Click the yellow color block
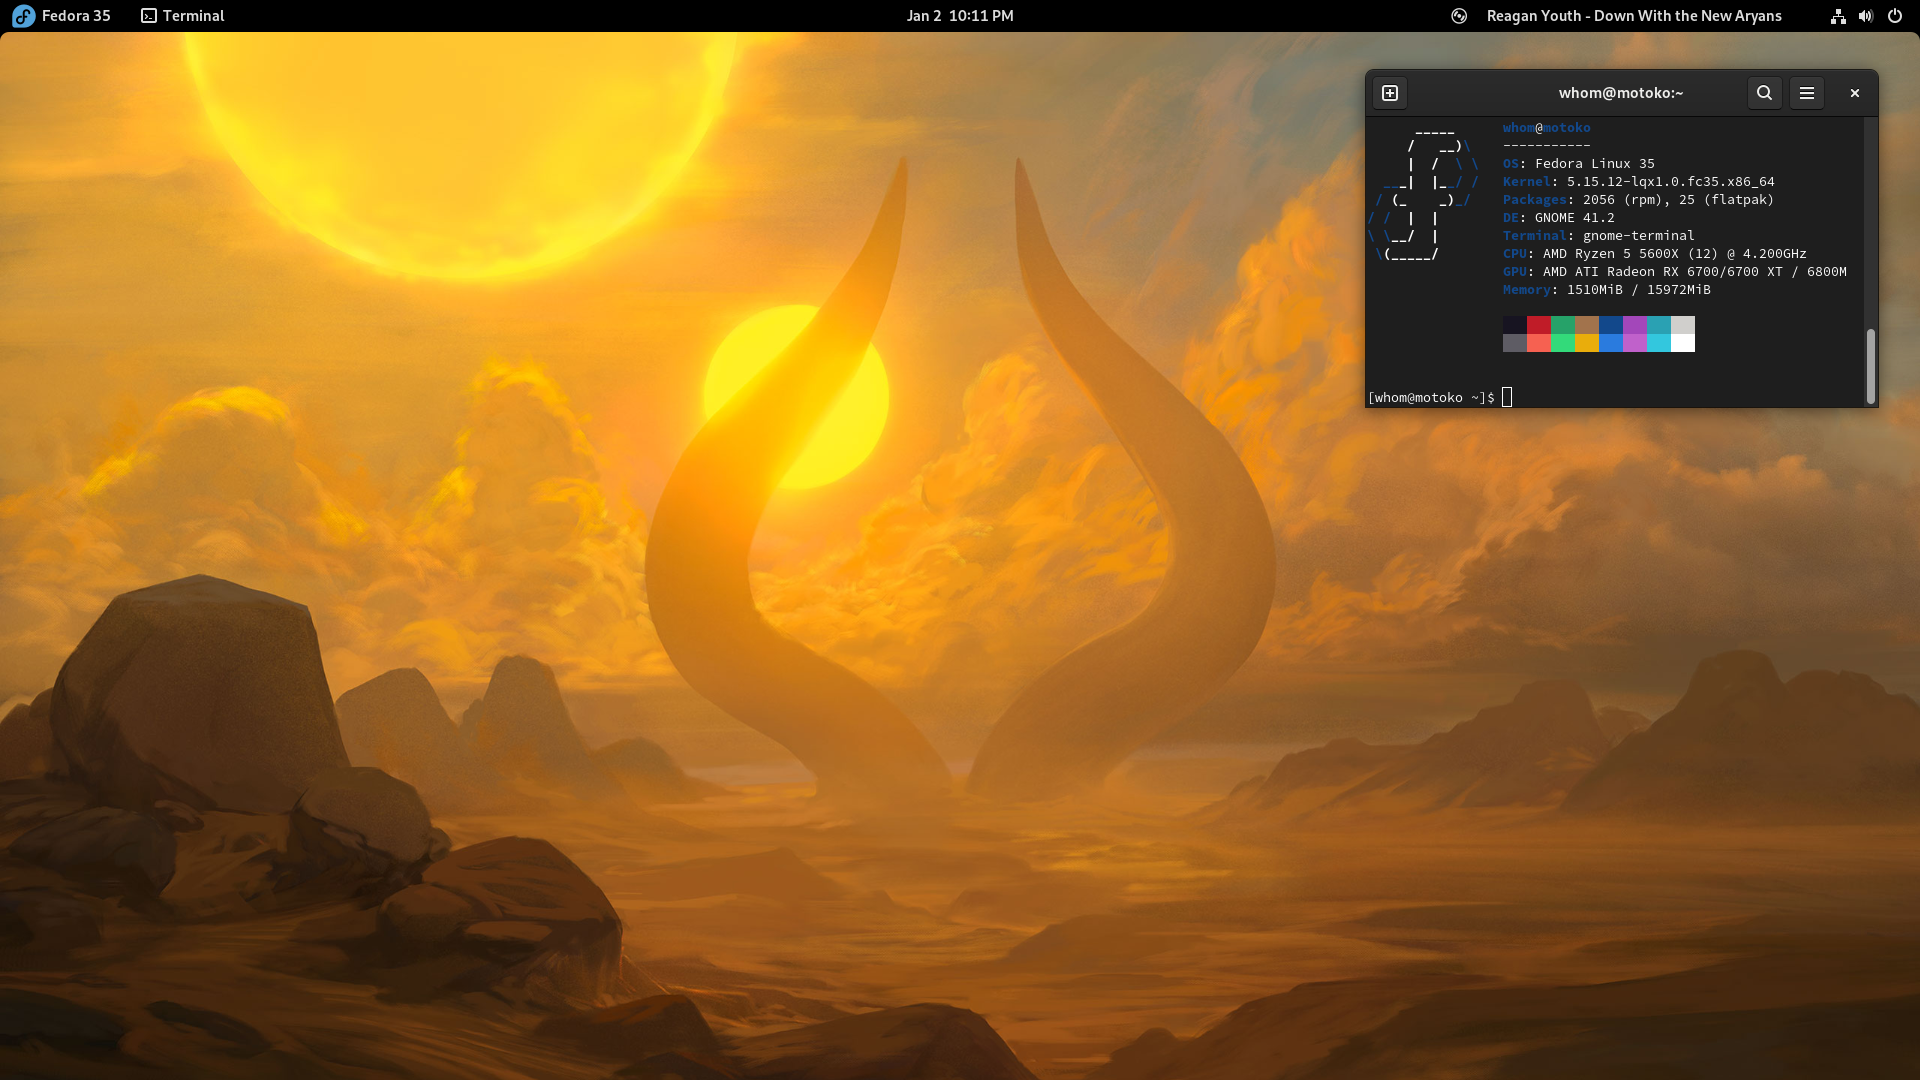Viewport: 1920px width, 1080px height. 1586,343
